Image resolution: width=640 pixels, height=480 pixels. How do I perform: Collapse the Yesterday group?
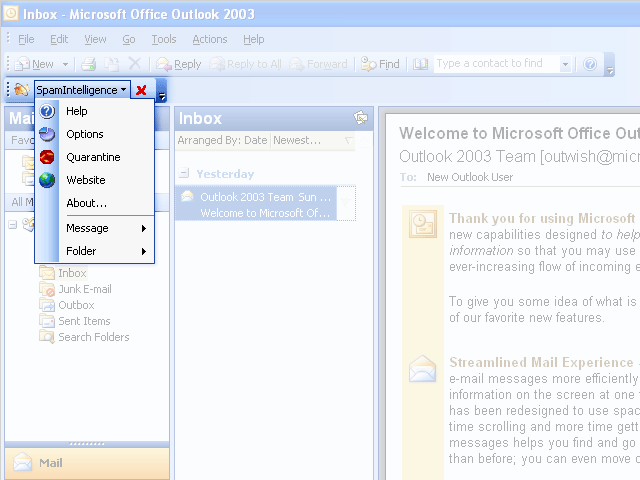(184, 173)
